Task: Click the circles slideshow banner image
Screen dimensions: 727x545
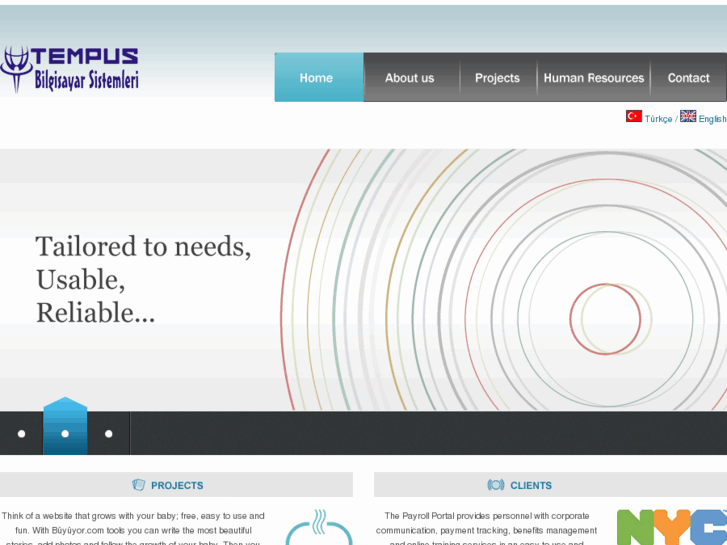Action: click(x=364, y=280)
